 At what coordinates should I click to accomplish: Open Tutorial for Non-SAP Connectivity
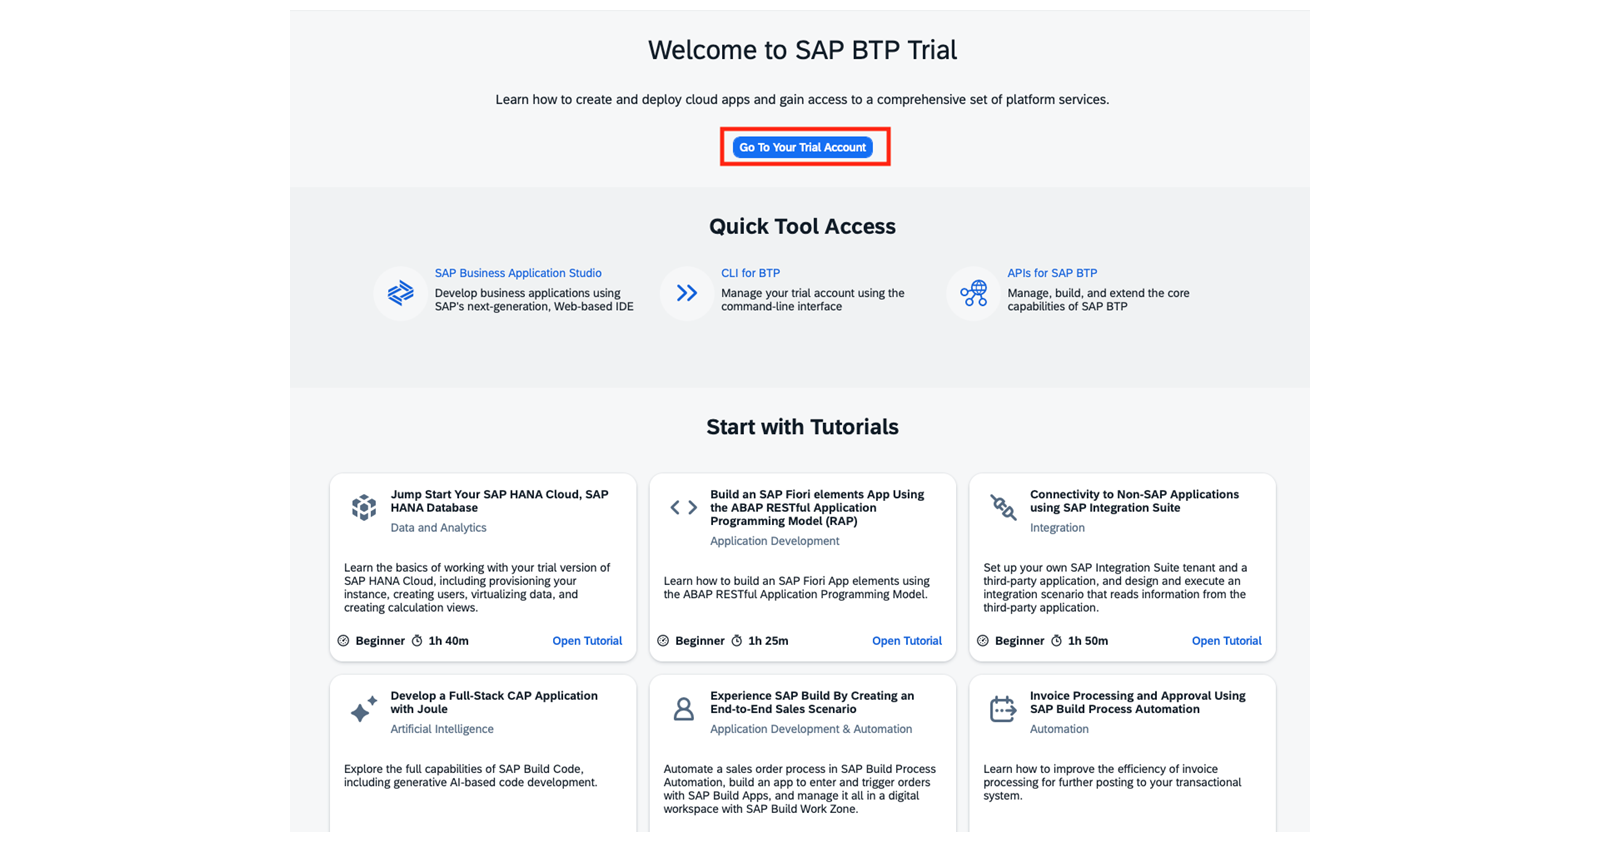pyautogui.click(x=1226, y=641)
